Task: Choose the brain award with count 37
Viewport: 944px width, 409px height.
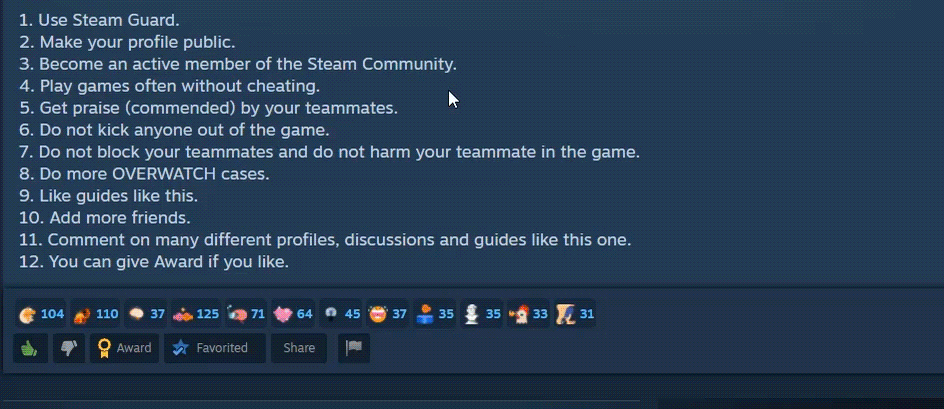Action: (x=146, y=314)
